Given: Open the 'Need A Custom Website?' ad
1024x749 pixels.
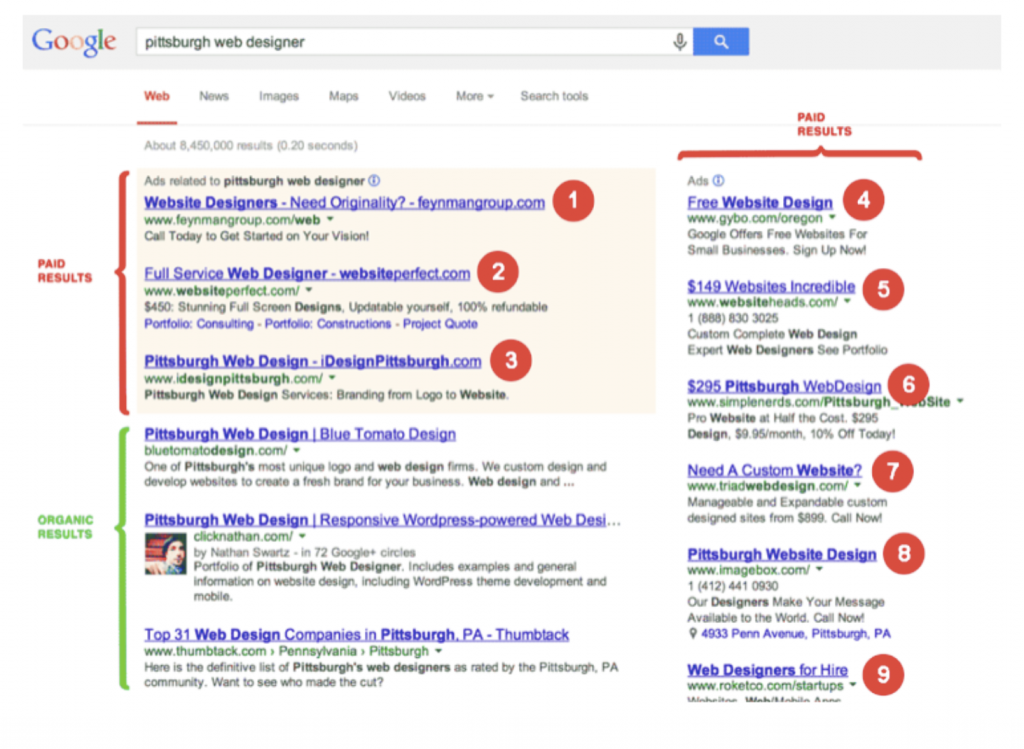Looking at the screenshot, I should click(x=775, y=470).
